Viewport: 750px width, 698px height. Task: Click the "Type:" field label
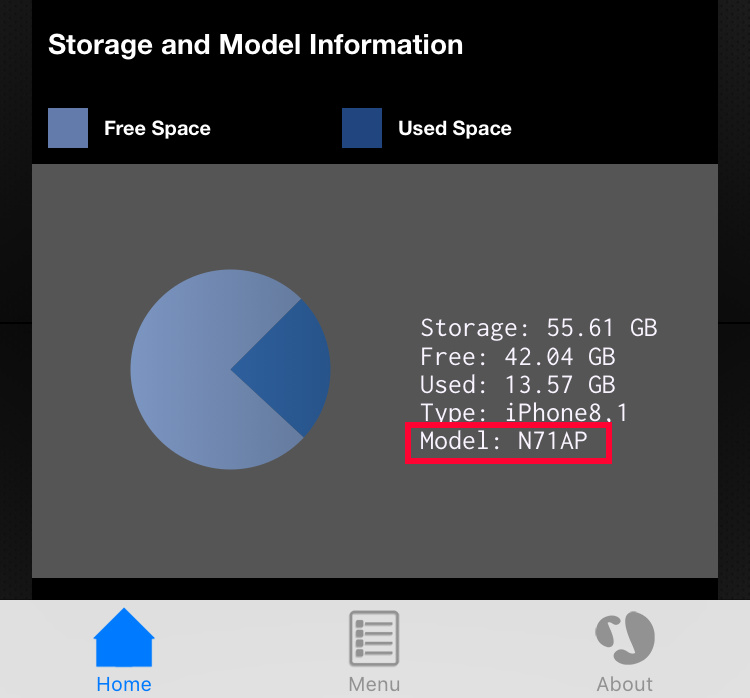(x=454, y=412)
